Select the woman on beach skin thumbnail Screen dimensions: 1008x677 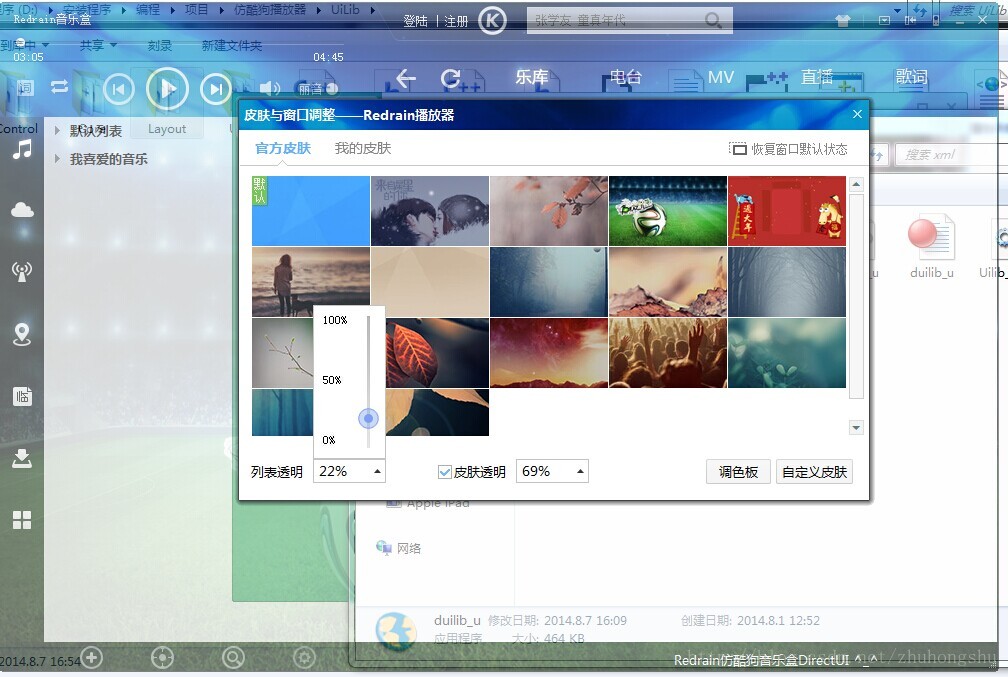[310, 282]
